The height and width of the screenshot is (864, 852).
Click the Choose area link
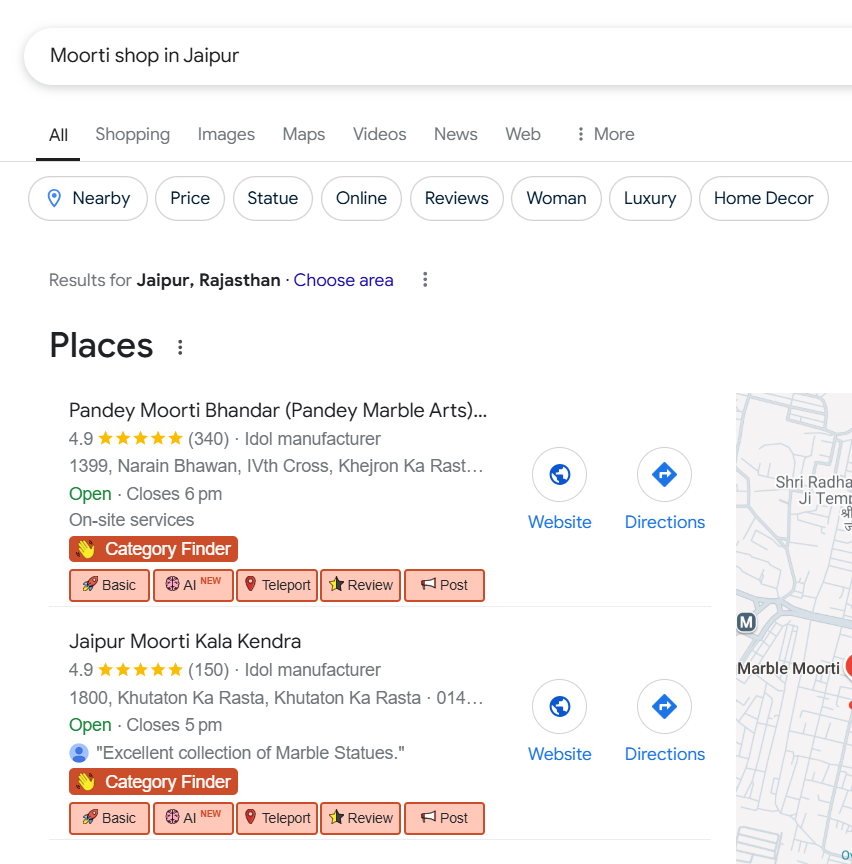(x=343, y=280)
